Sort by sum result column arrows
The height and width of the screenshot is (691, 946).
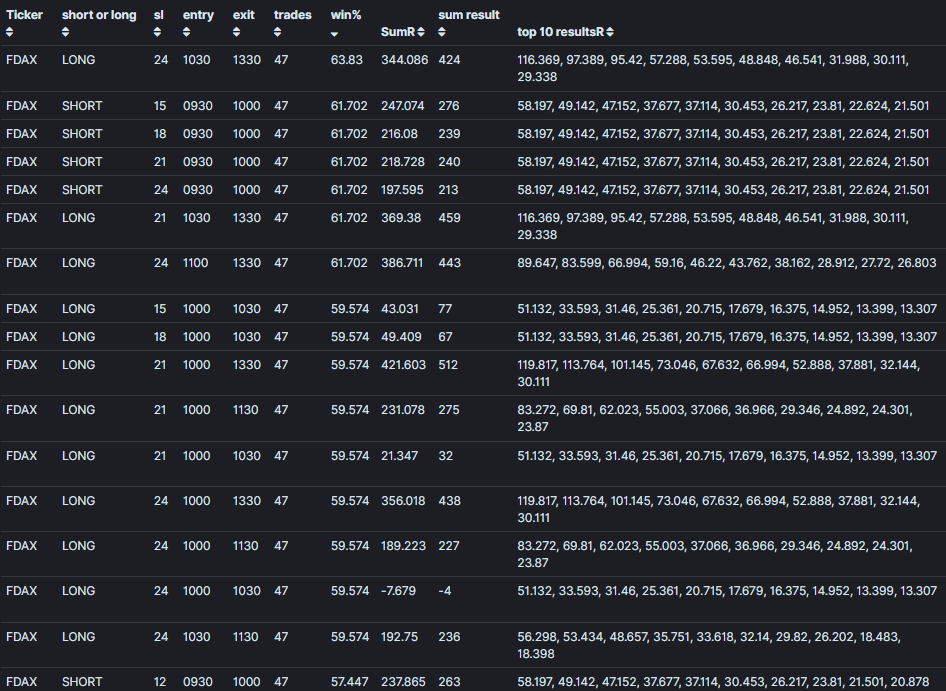[x=442, y=32]
